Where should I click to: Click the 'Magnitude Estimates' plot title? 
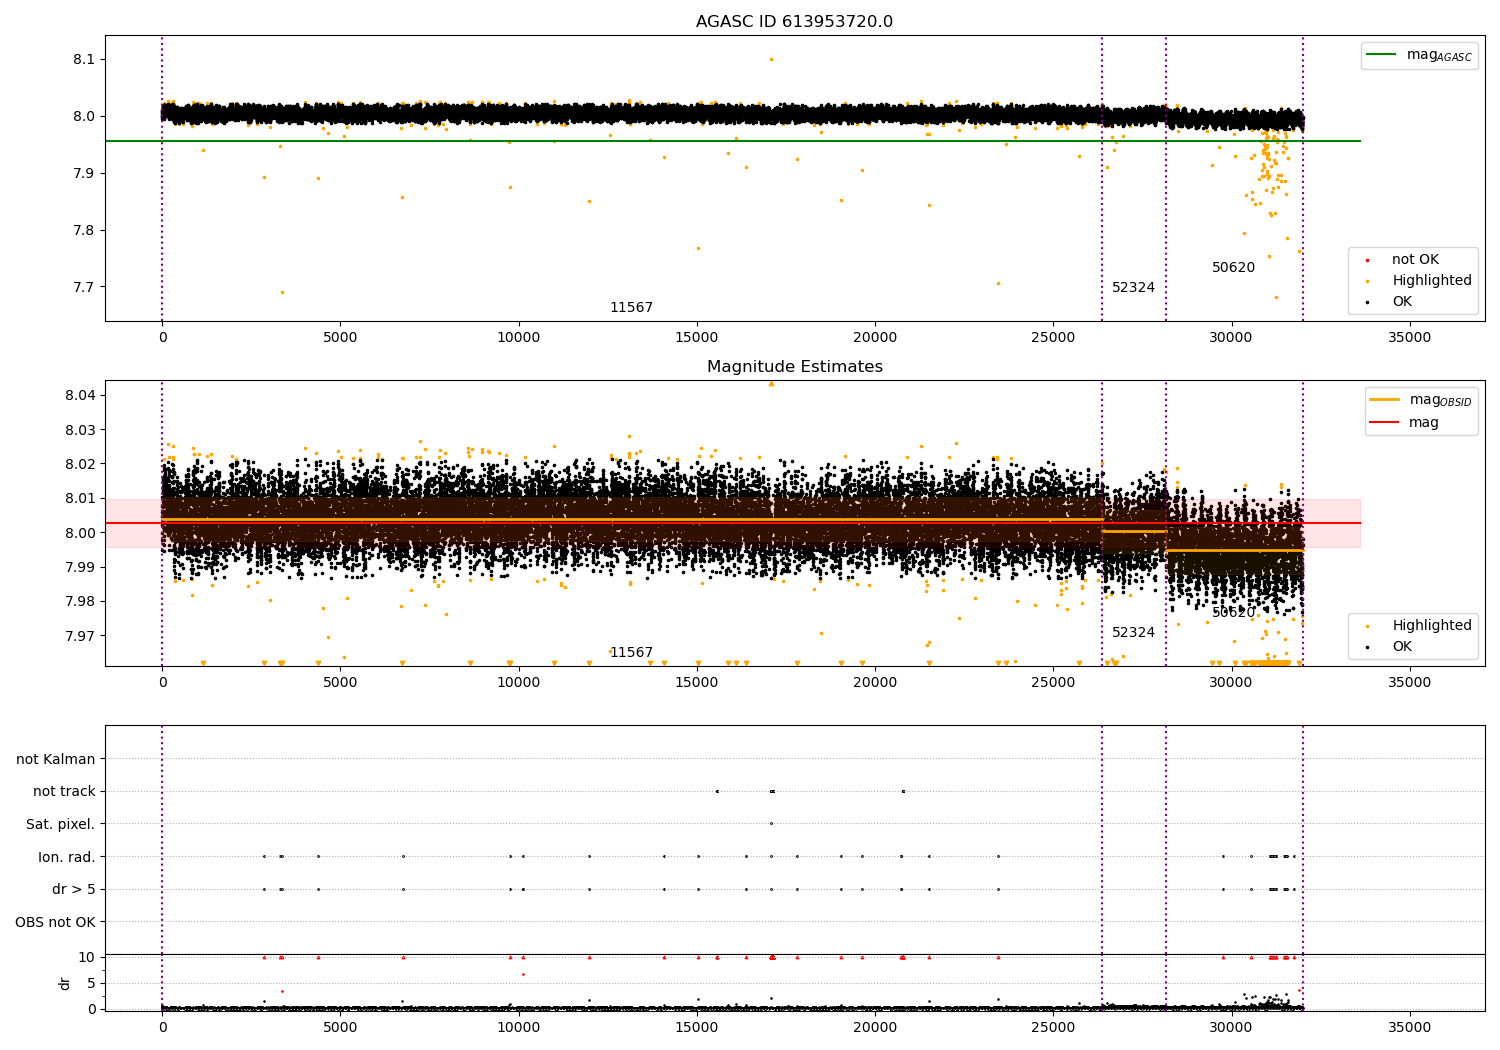[x=794, y=367]
